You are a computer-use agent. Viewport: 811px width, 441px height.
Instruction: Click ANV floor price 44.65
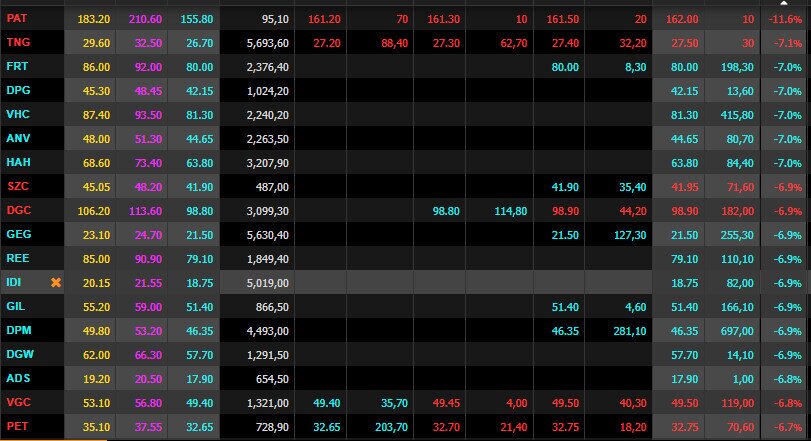(200, 139)
